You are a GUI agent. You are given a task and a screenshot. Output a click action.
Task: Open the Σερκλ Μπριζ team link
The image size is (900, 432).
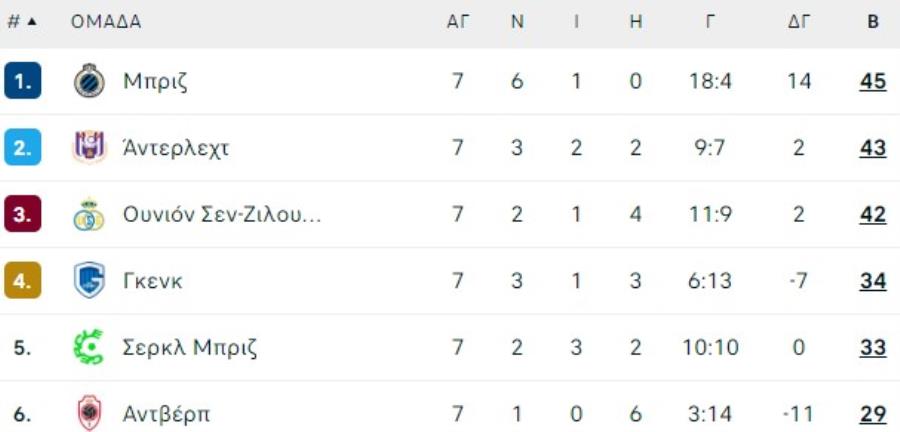[190, 347]
